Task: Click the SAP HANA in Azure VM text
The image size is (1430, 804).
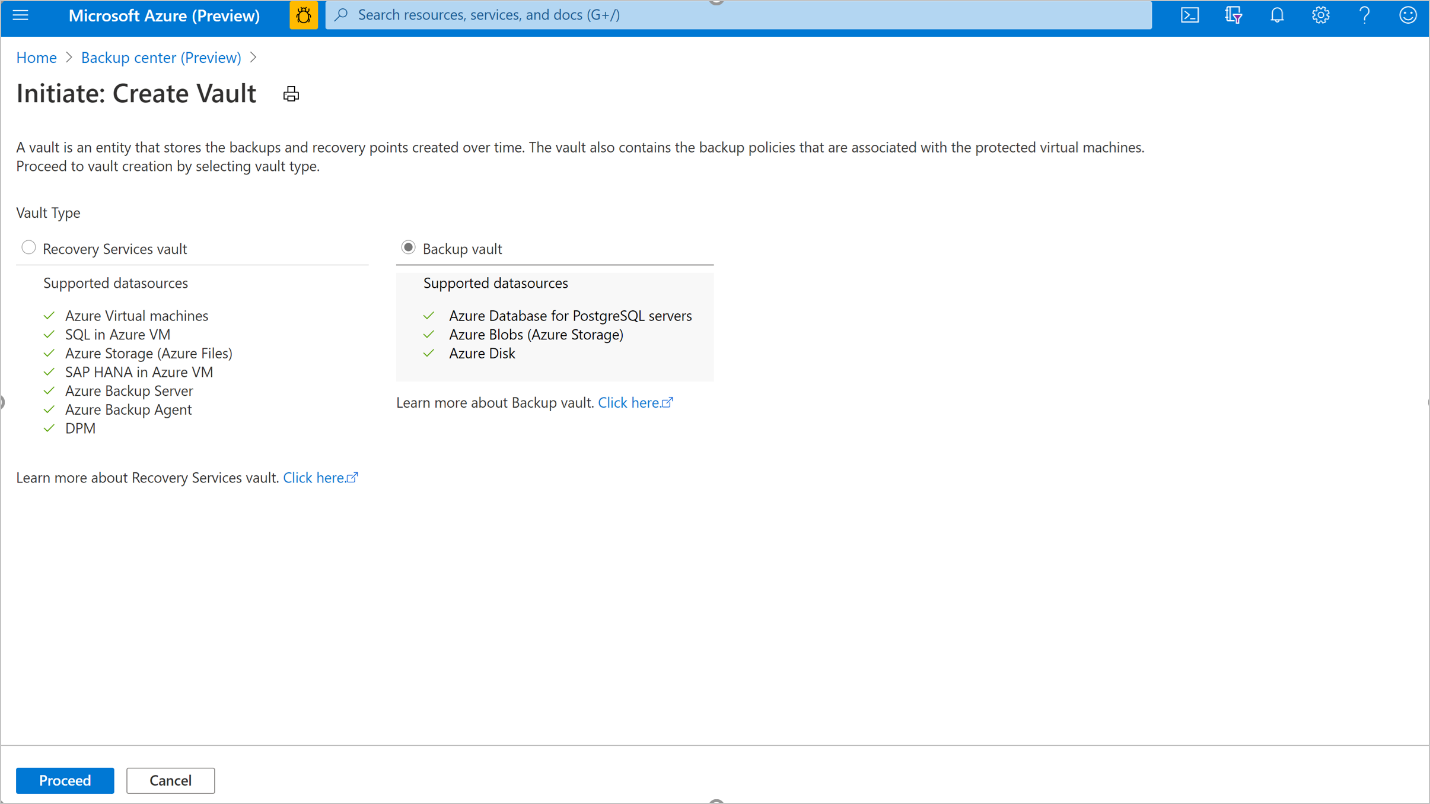Action: tap(139, 372)
